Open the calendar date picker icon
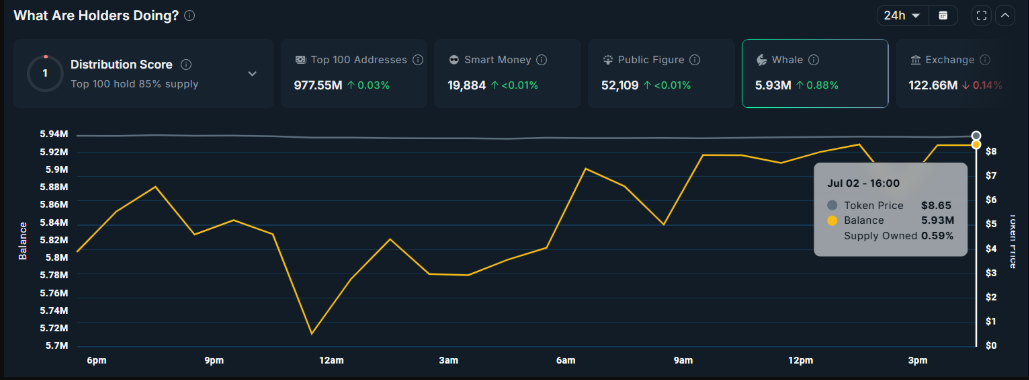 tap(943, 16)
